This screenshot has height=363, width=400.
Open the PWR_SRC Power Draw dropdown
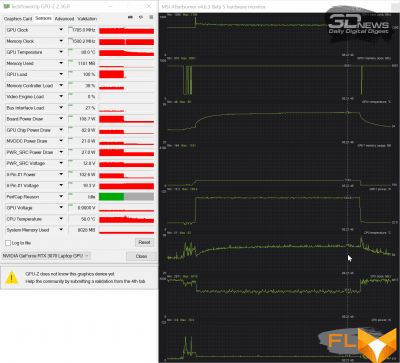pos(61,152)
